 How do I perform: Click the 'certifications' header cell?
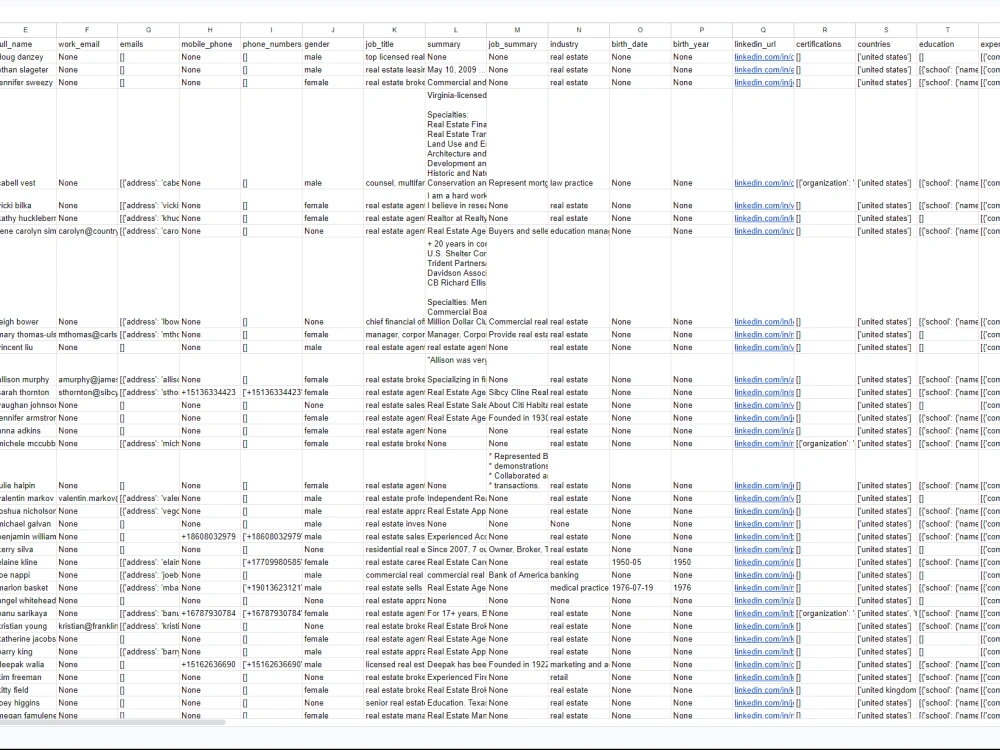pos(825,44)
